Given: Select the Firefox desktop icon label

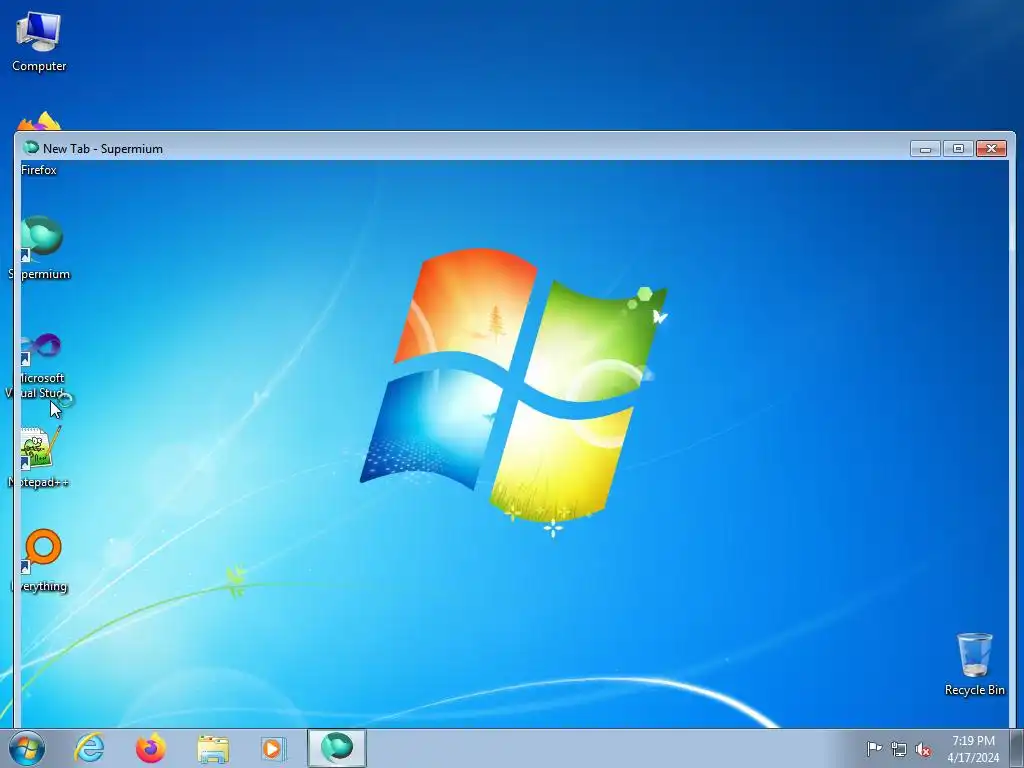Looking at the screenshot, I should click(x=39, y=170).
